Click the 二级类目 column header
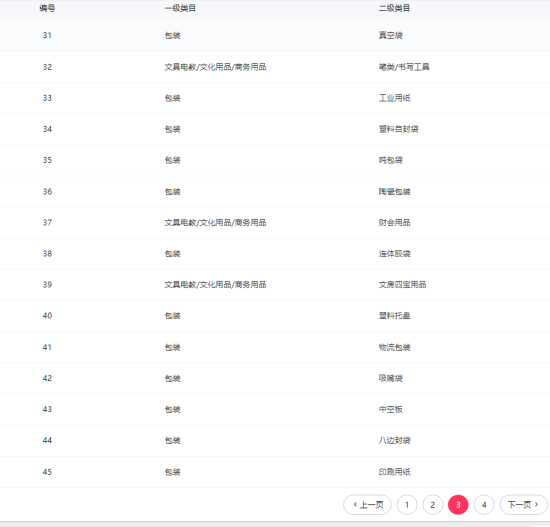The image size is (550, 527). (x=394, y=8)
